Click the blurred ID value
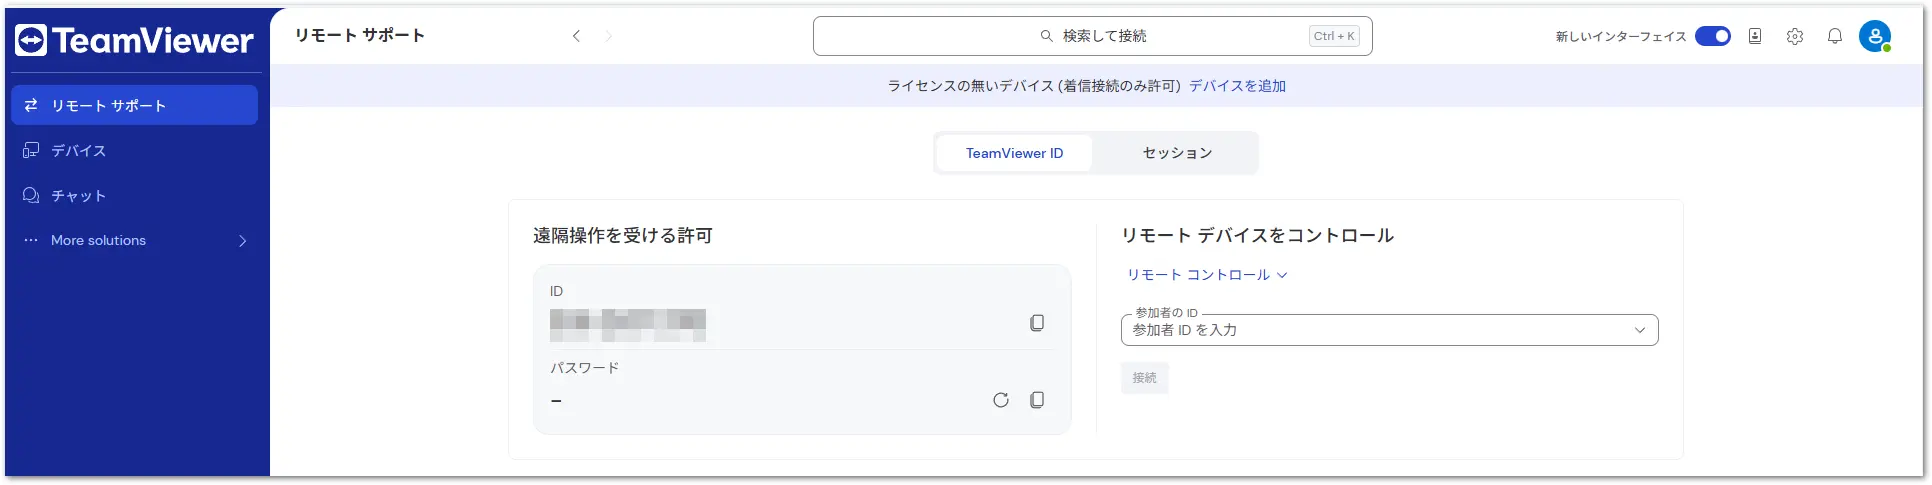This screenshot has height=485, width=1932. point(628,325)
